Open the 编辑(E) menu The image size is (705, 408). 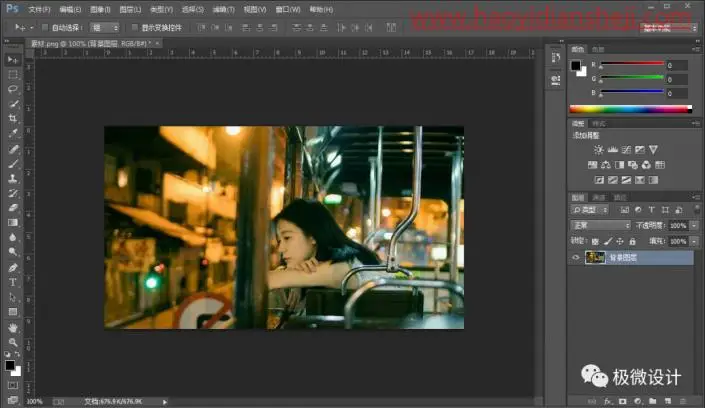pos(70,9)
